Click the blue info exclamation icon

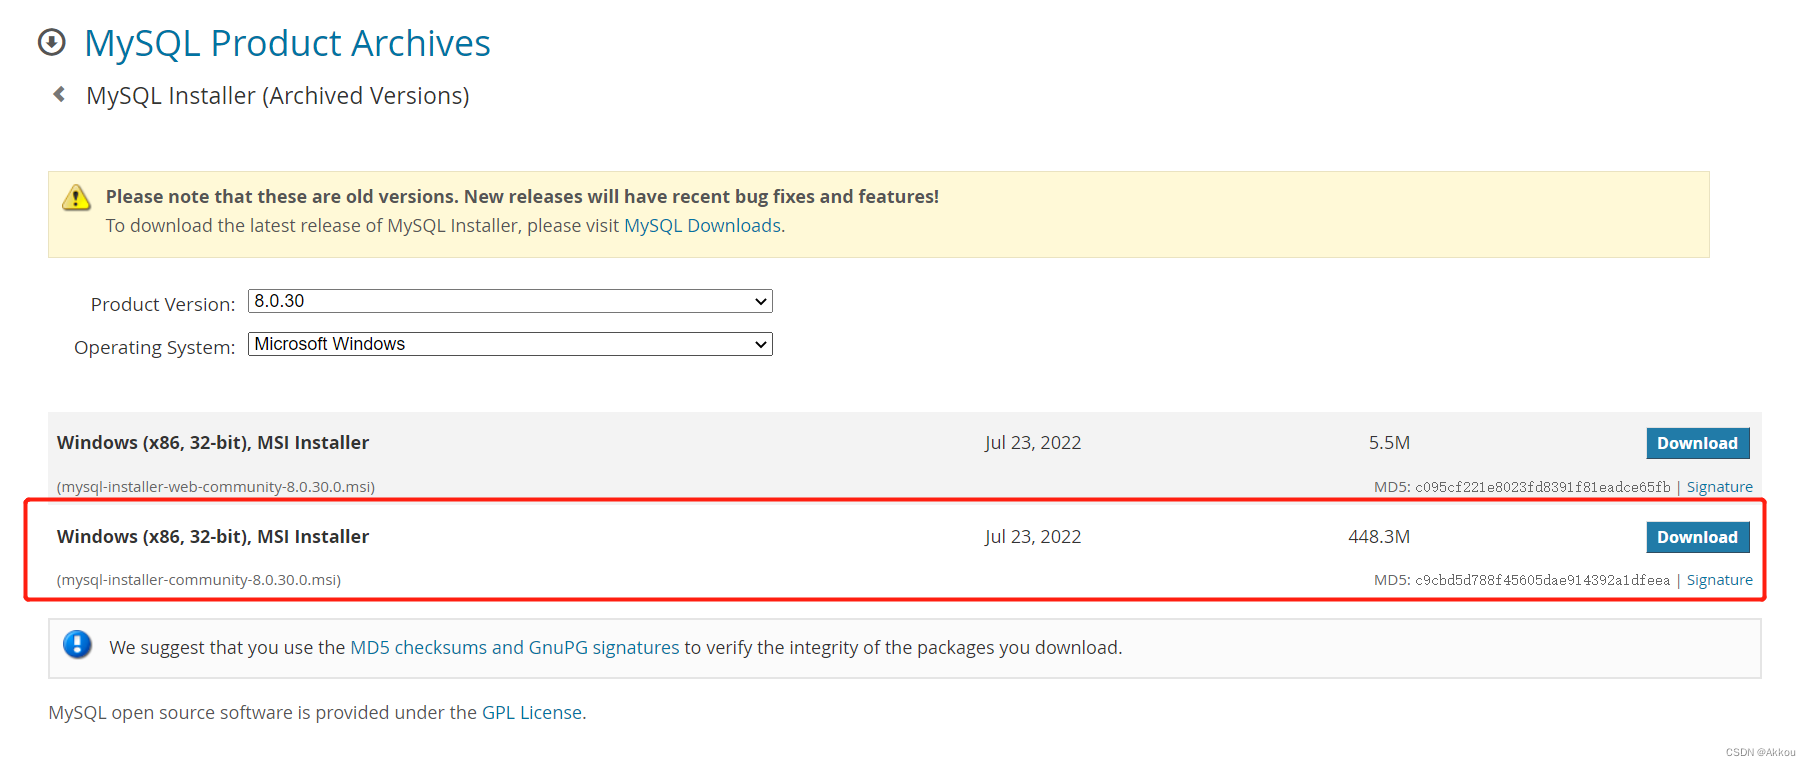77,645
